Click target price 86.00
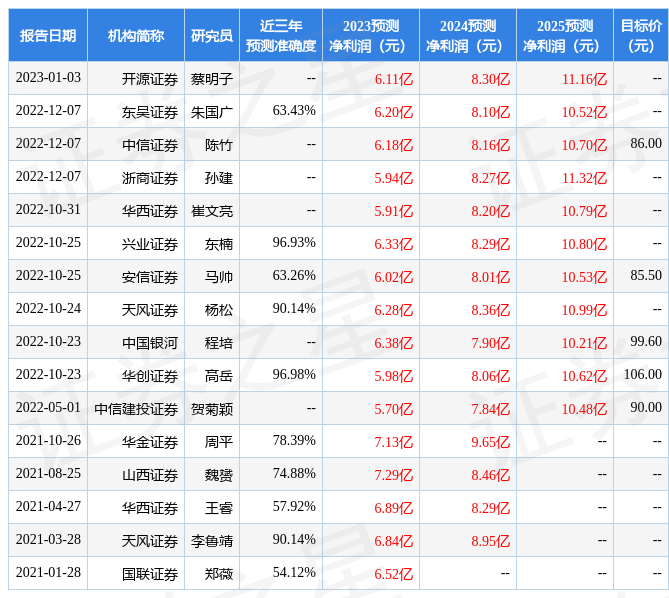669x598 pixels. click(x=646, y=143)
